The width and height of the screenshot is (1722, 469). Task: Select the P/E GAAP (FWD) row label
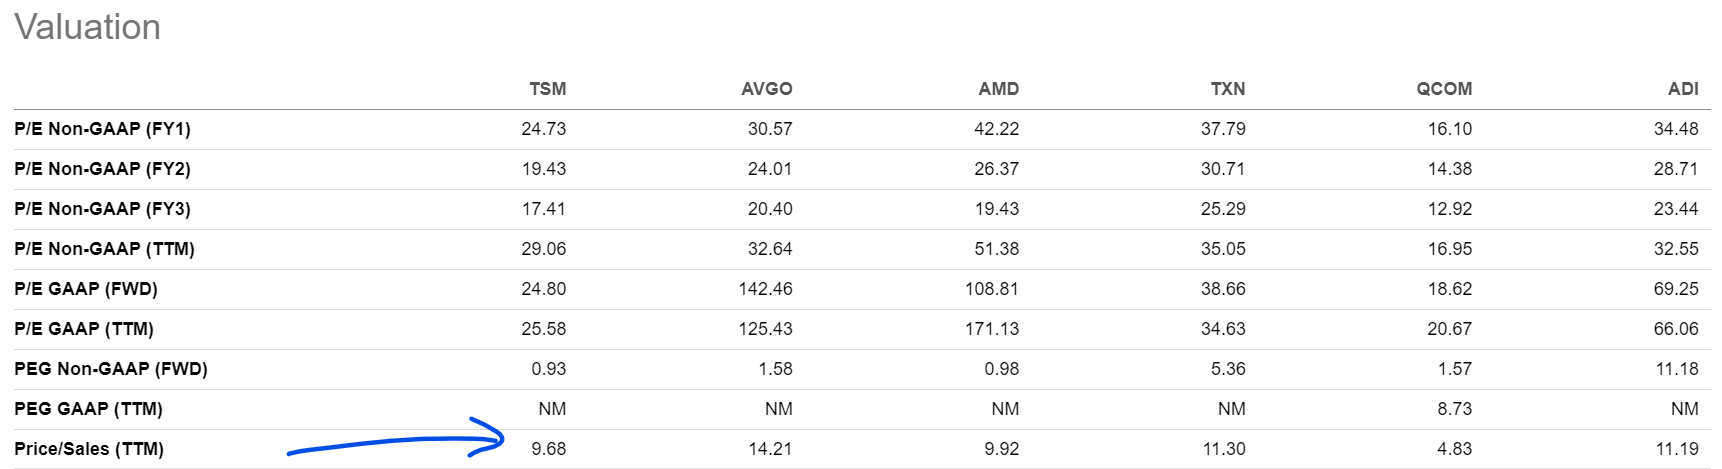coord(86,289)
